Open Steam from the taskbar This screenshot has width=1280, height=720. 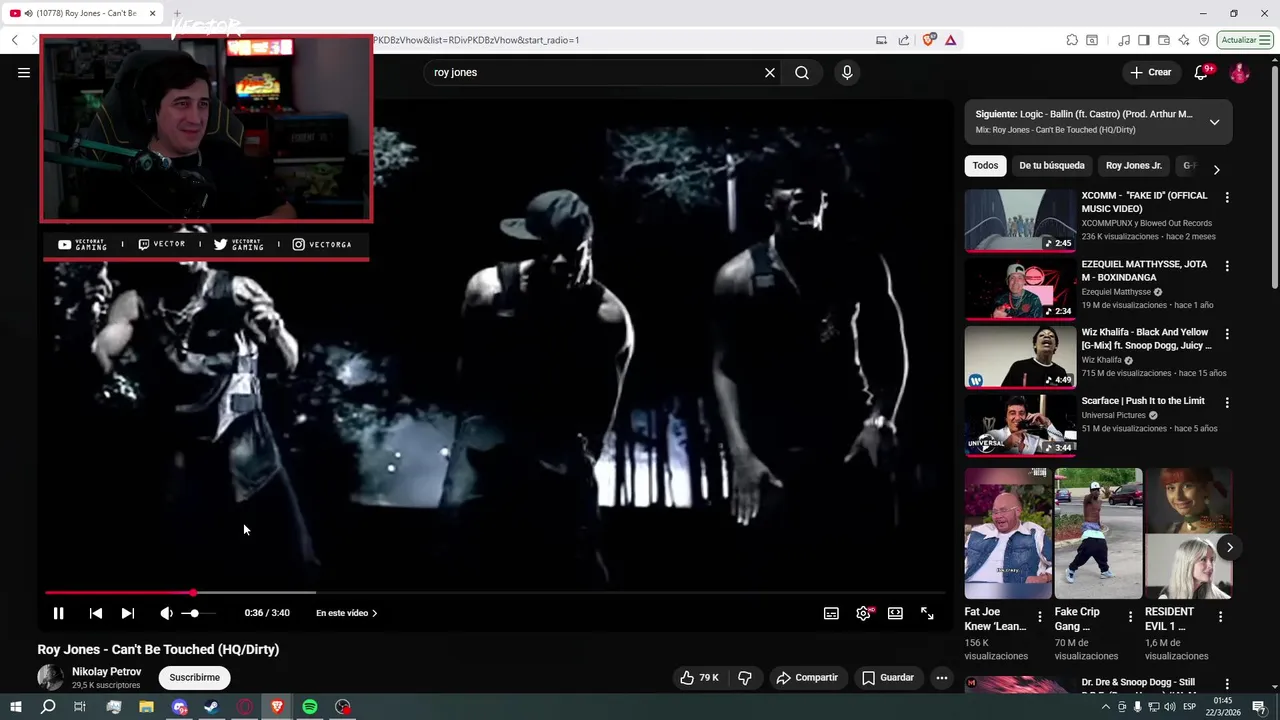click(212, 707)
